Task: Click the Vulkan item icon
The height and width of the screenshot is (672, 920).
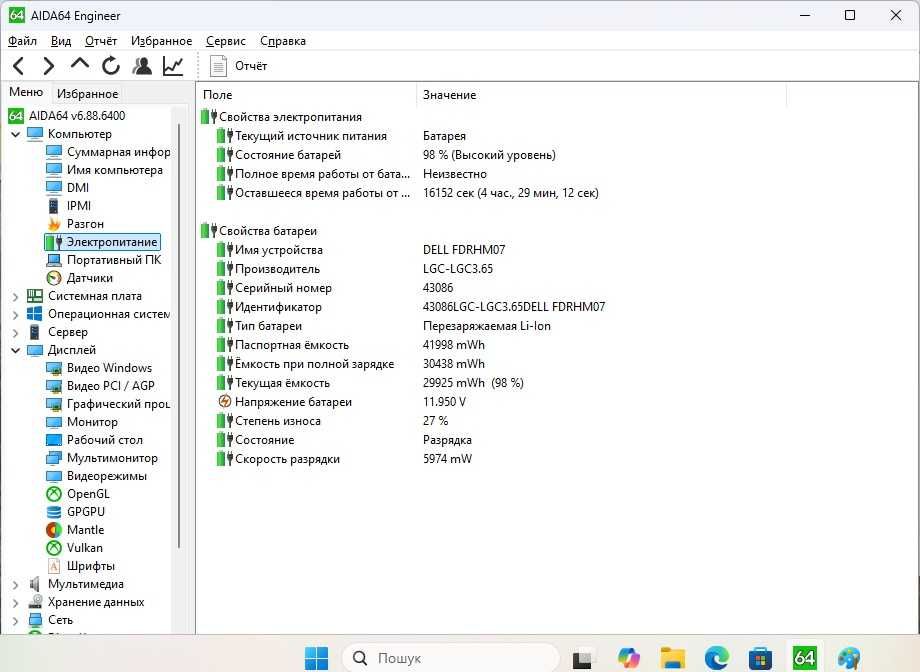Action: [54, 548]
